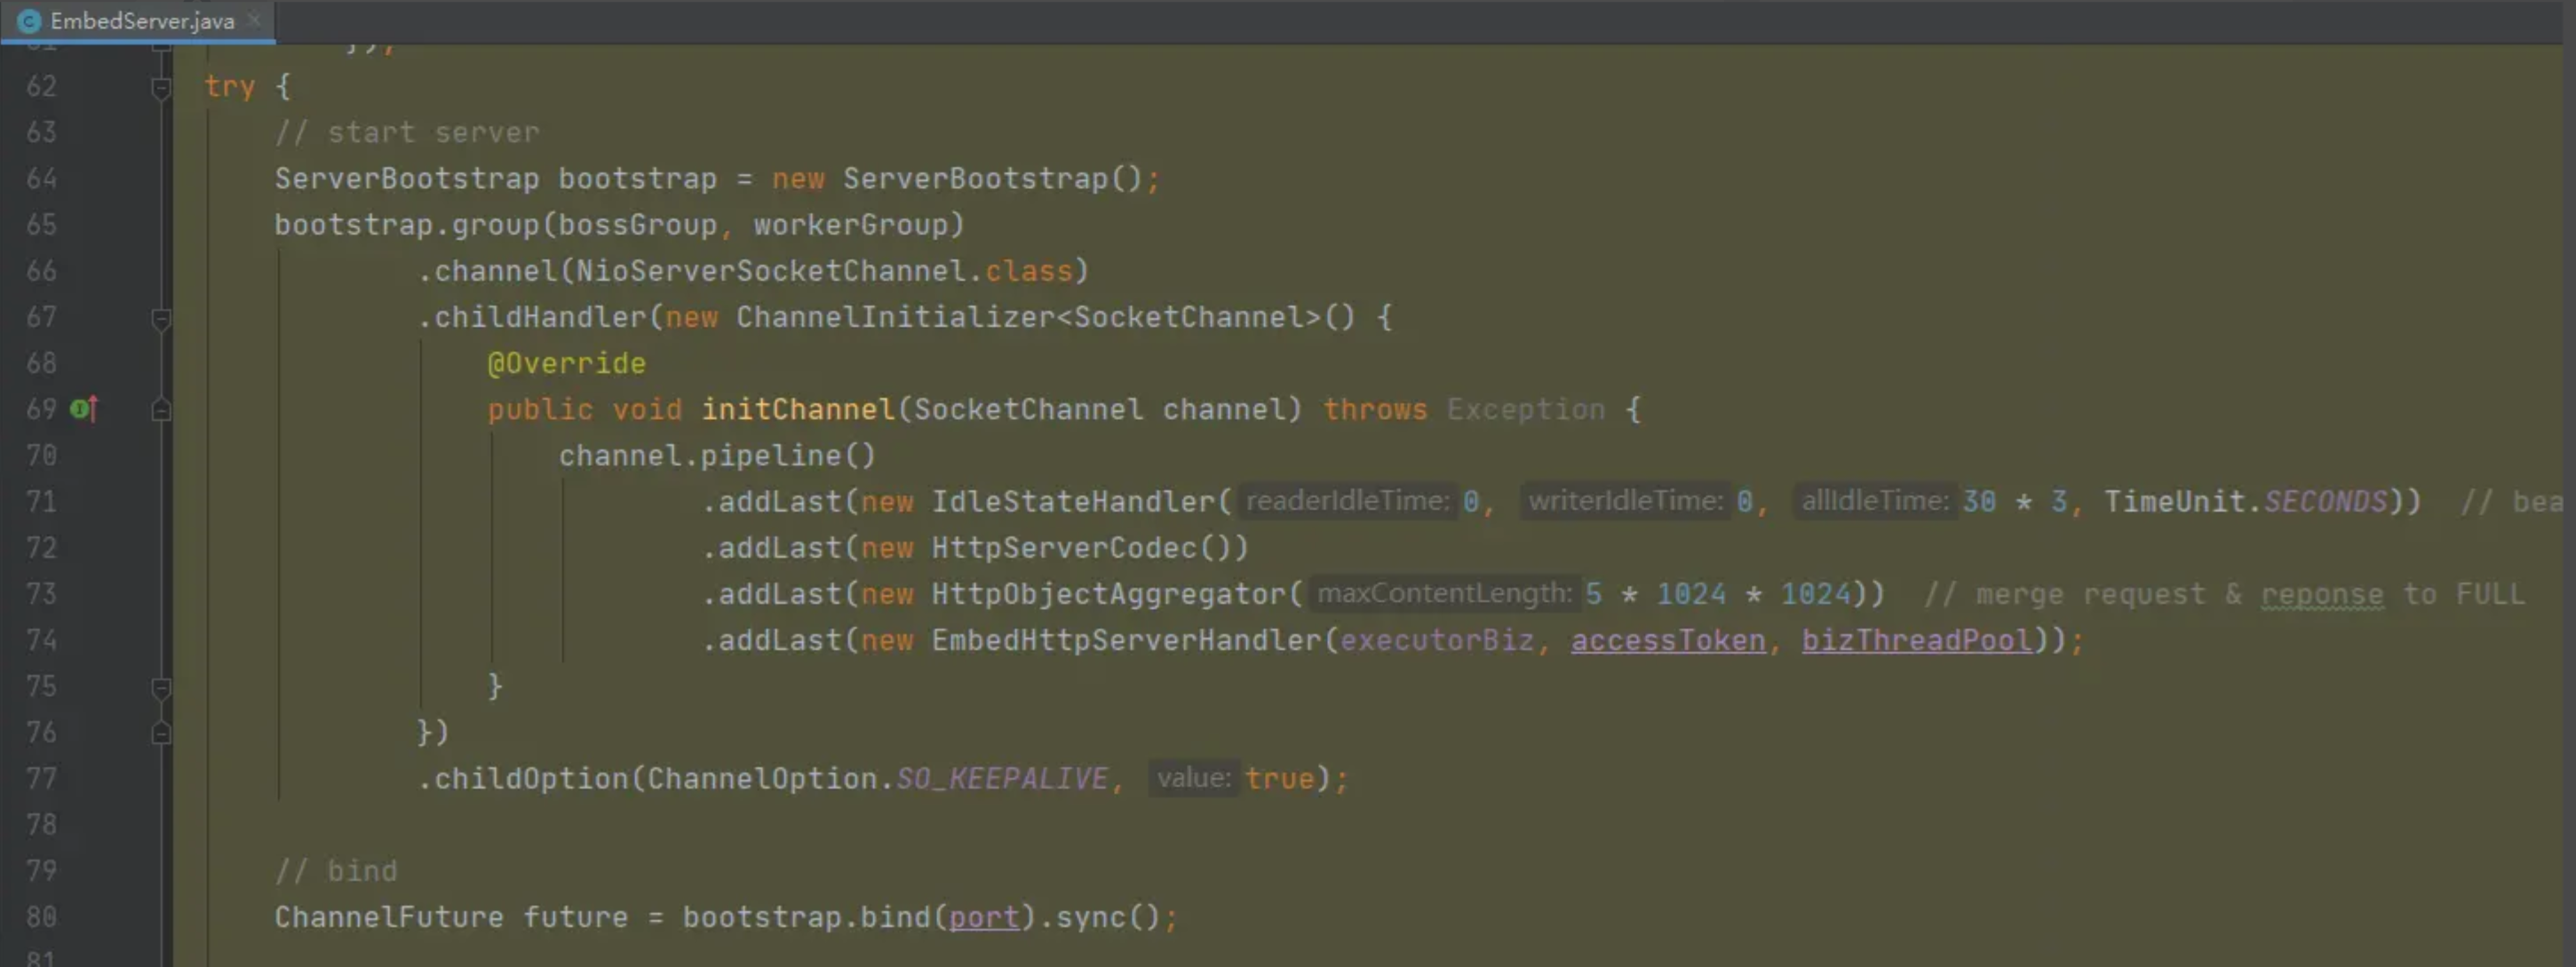Click the initChannel method name

[797, 410]
